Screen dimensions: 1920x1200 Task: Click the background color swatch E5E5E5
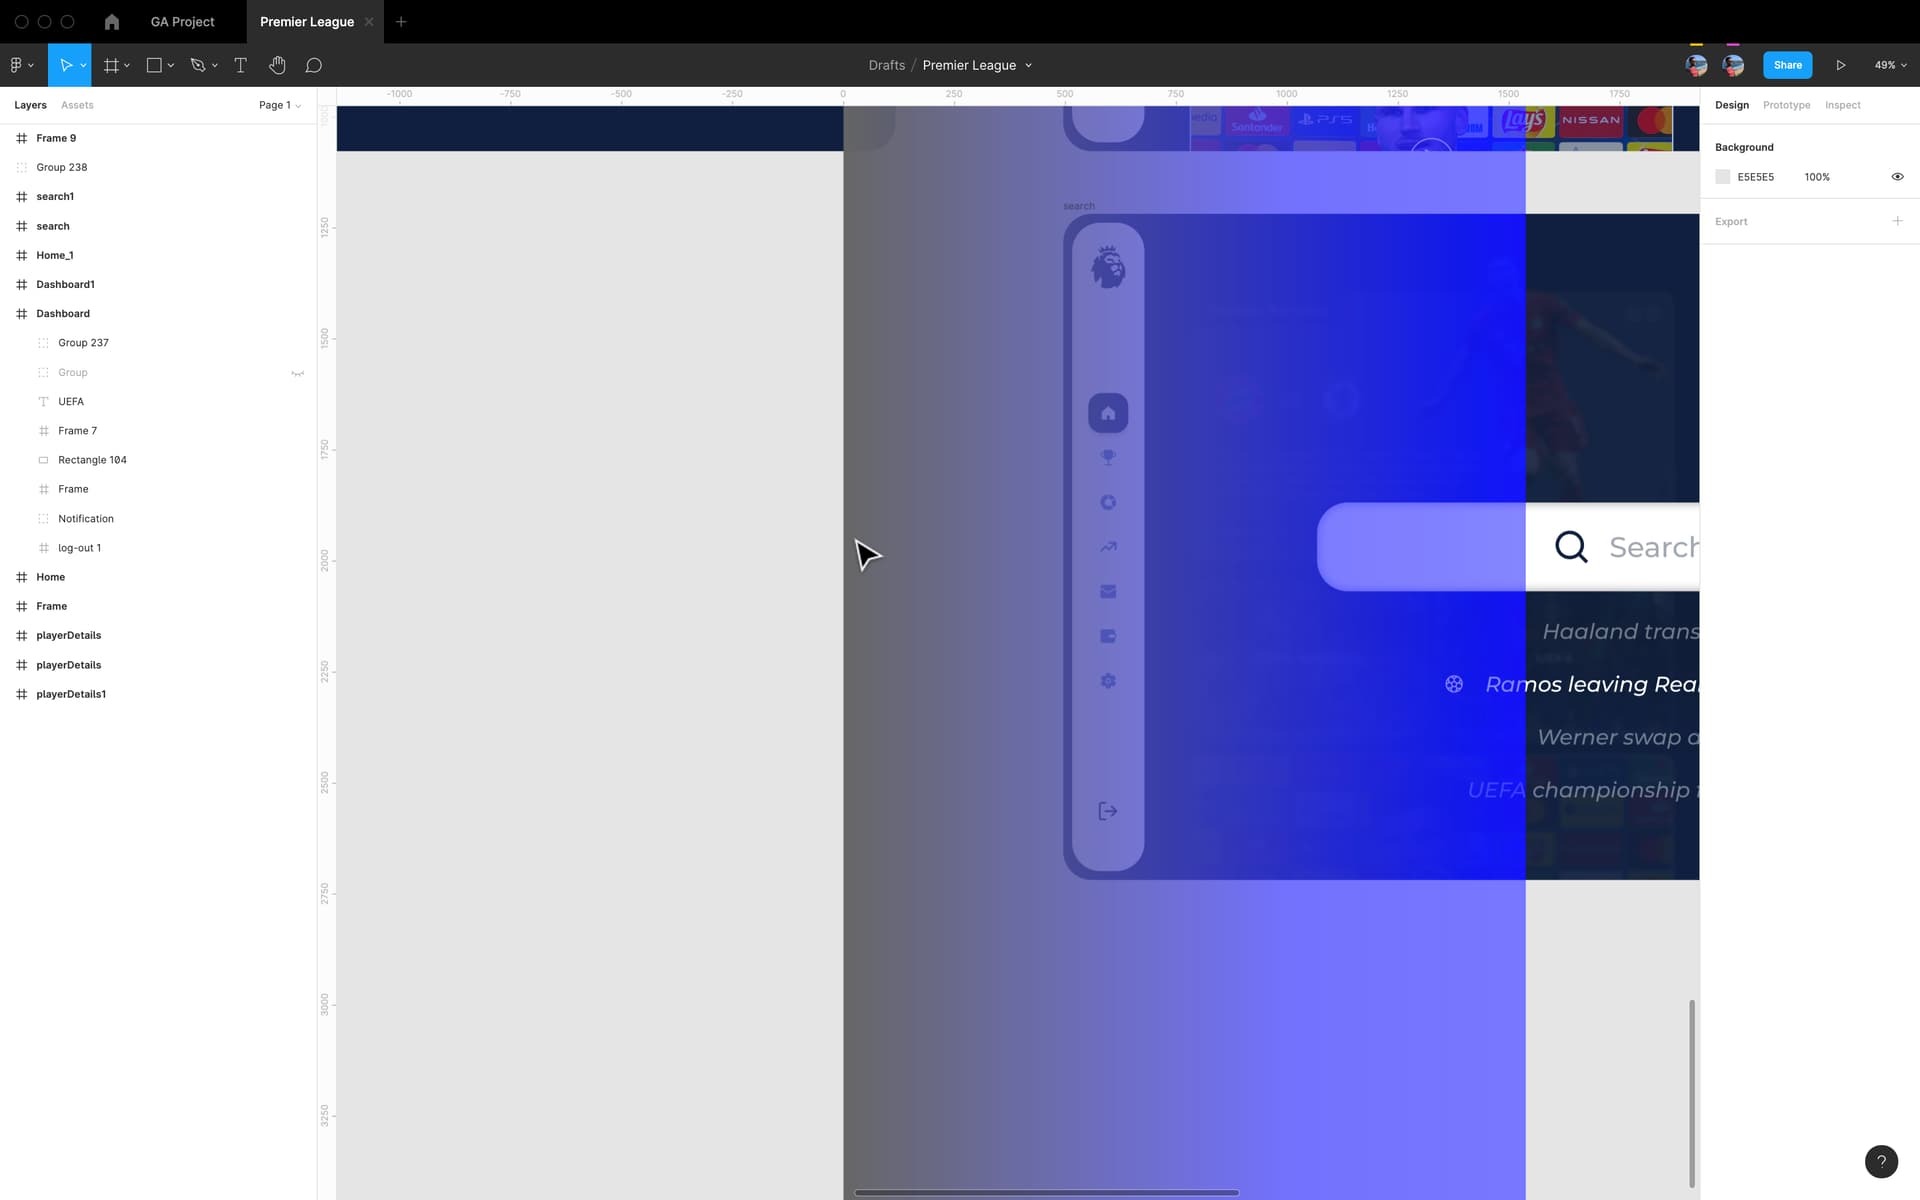point(1722,176)
